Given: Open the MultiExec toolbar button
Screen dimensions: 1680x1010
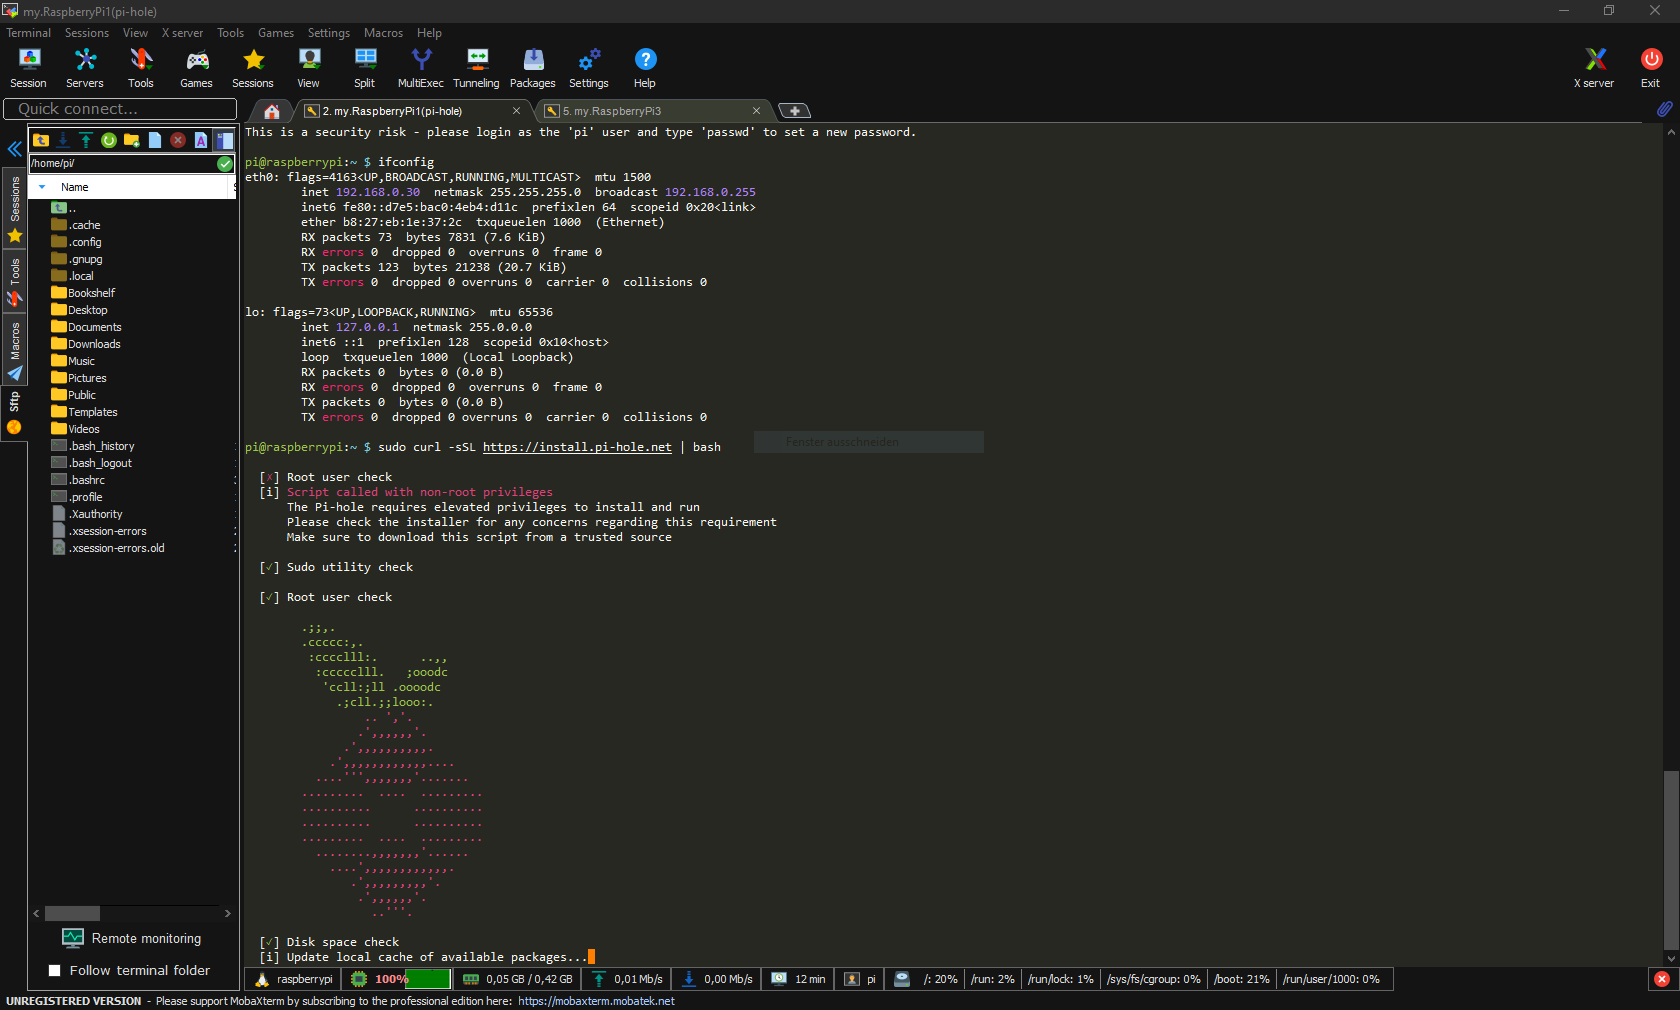Looking at the screenshot, I should point(420,68).
